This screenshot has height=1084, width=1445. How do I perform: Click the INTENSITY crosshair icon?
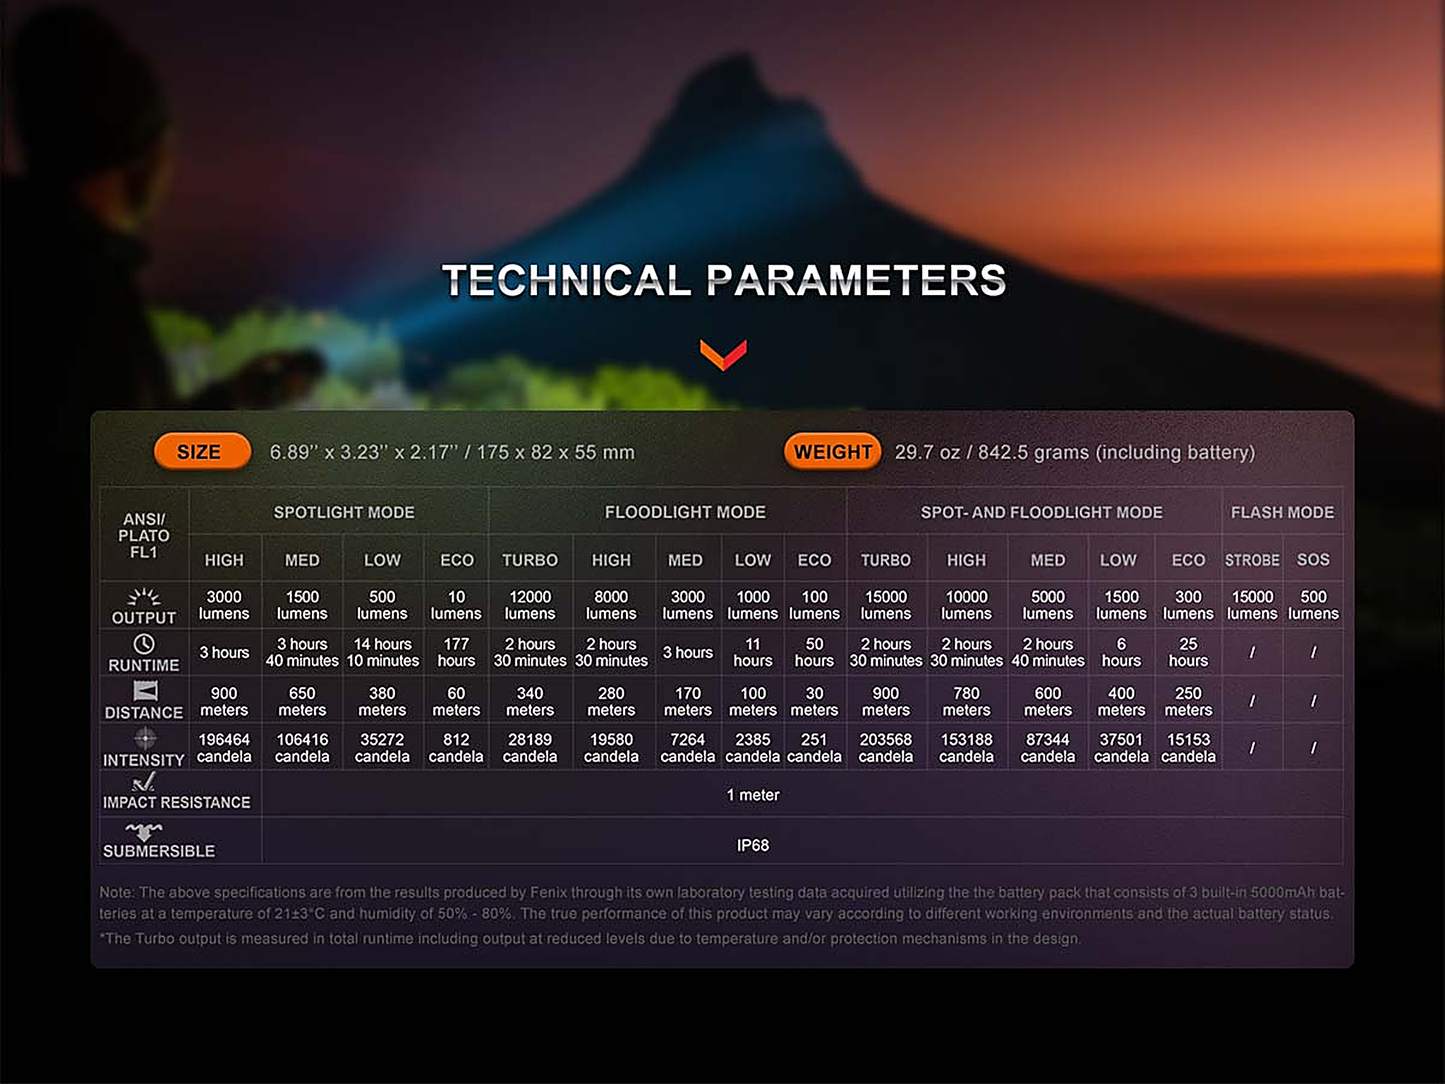coord(145,738)
